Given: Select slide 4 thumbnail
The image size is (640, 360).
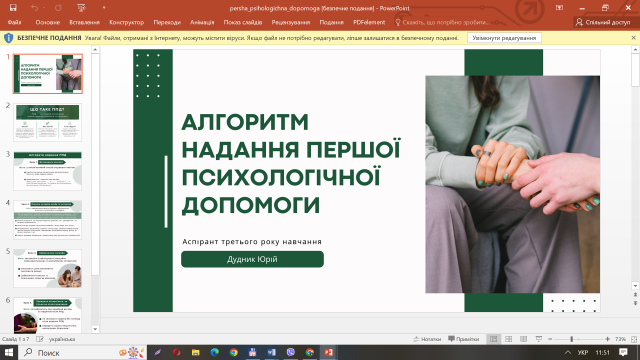Looking at the screenshot, I should point(48,220).
